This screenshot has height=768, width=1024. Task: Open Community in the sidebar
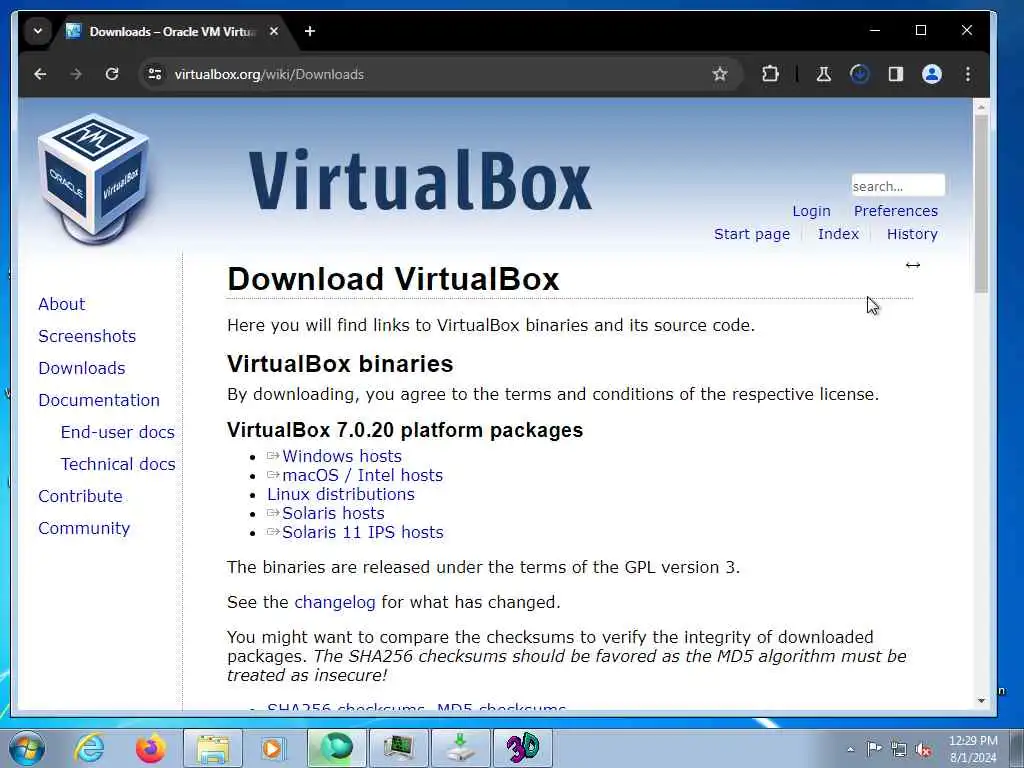tap(84, 528)
